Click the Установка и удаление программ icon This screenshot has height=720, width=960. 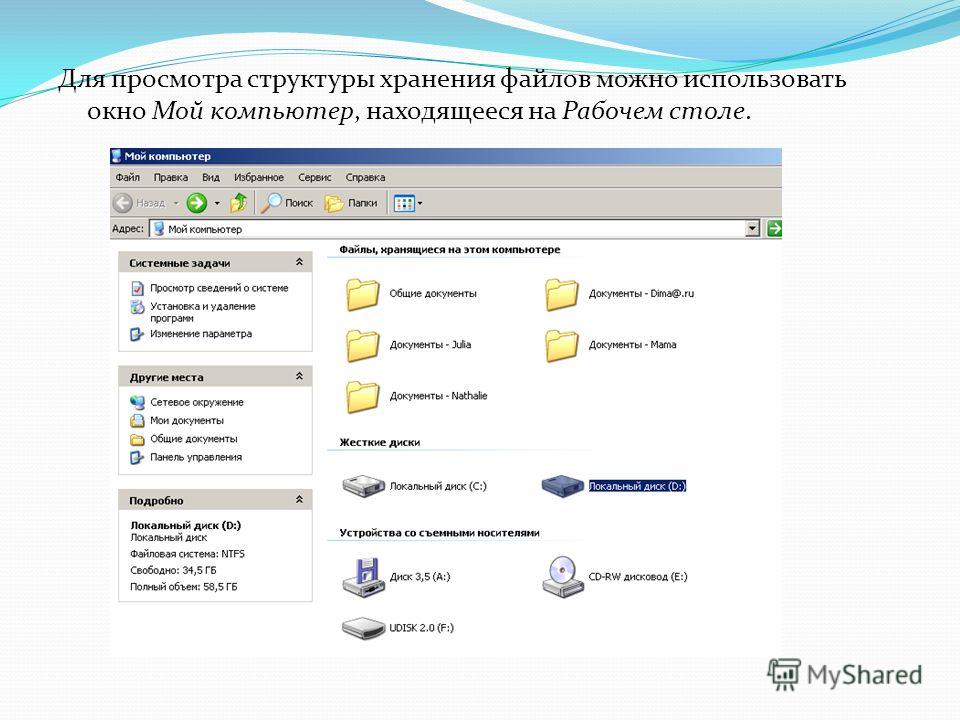137,307
